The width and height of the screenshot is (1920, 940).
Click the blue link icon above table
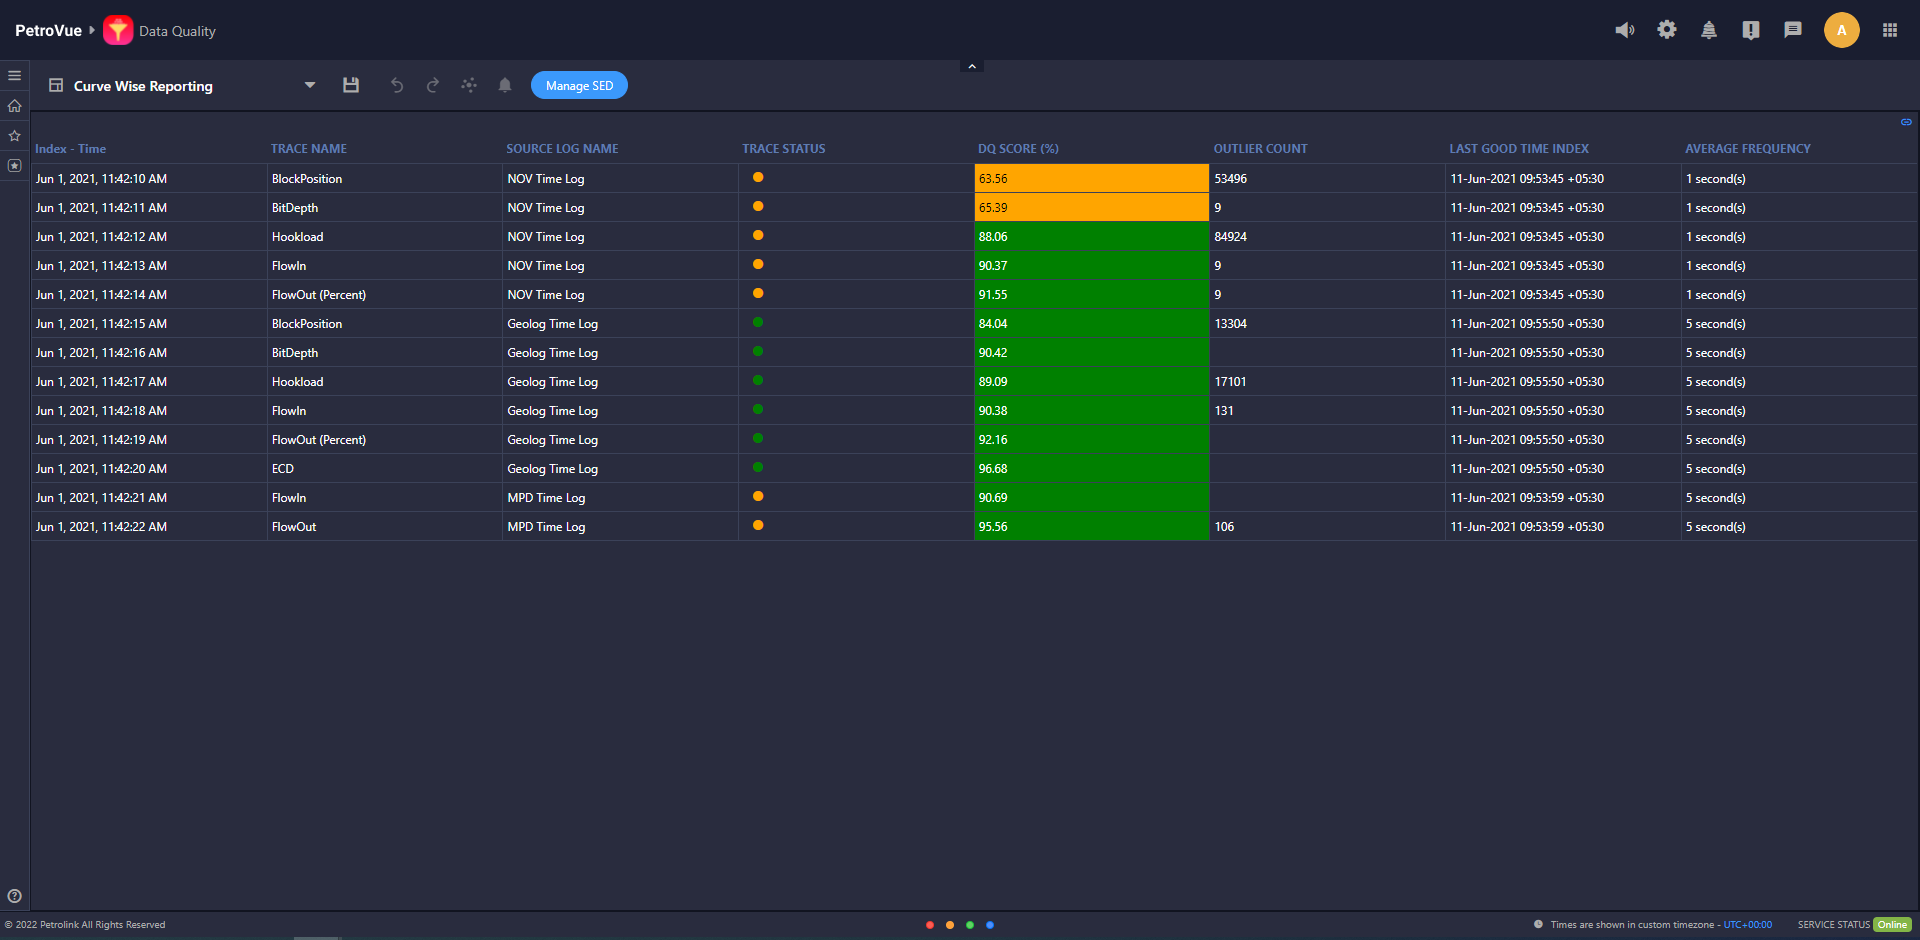pos(1906,122)
